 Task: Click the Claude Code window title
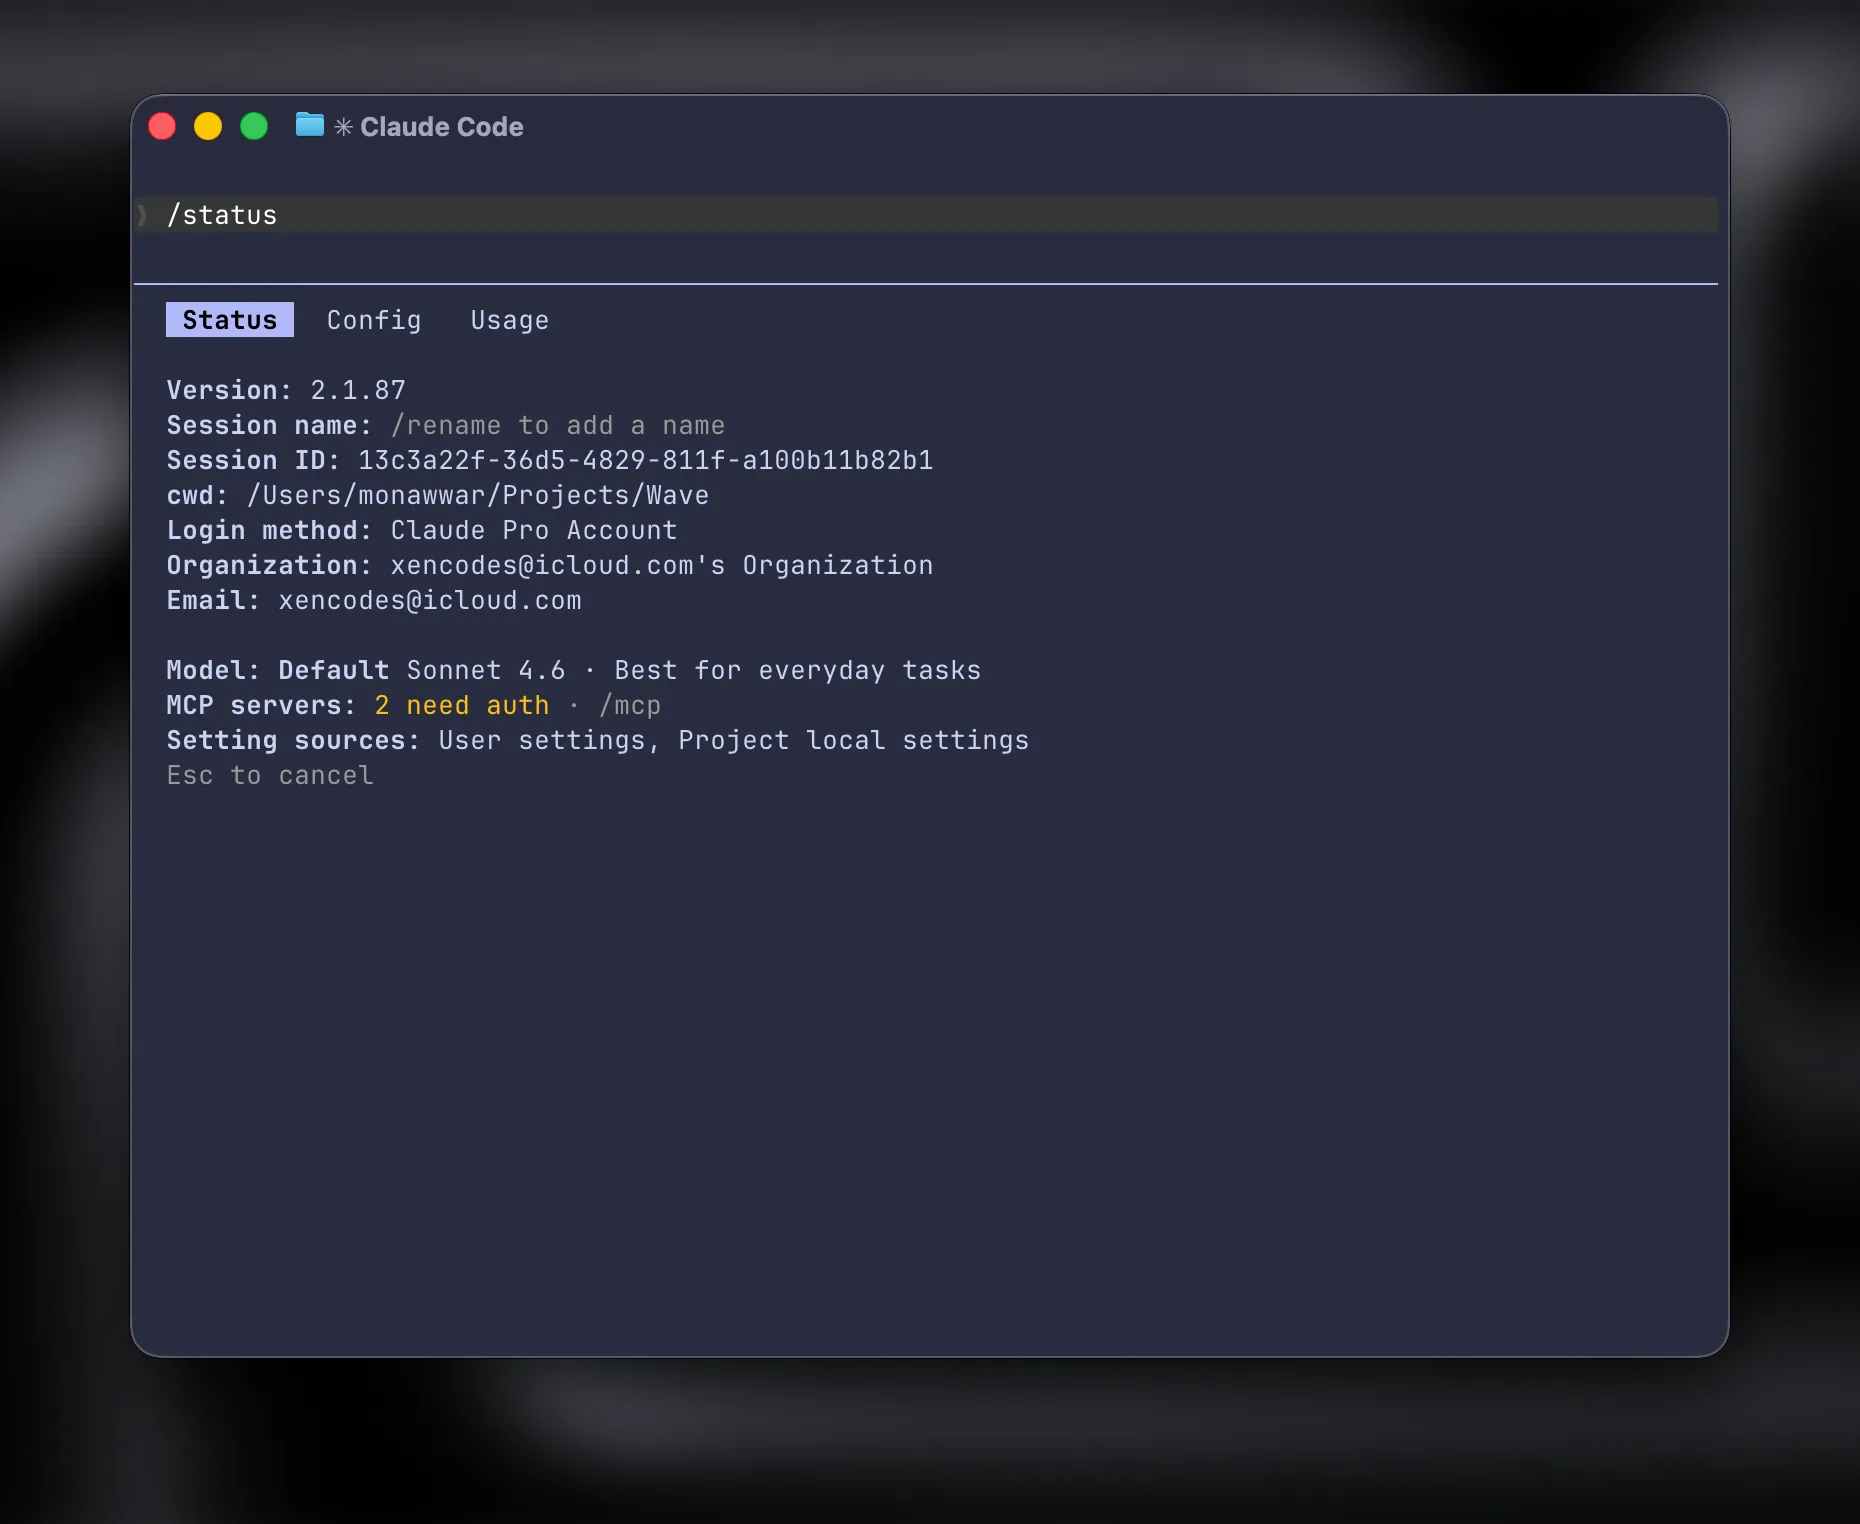441,127
